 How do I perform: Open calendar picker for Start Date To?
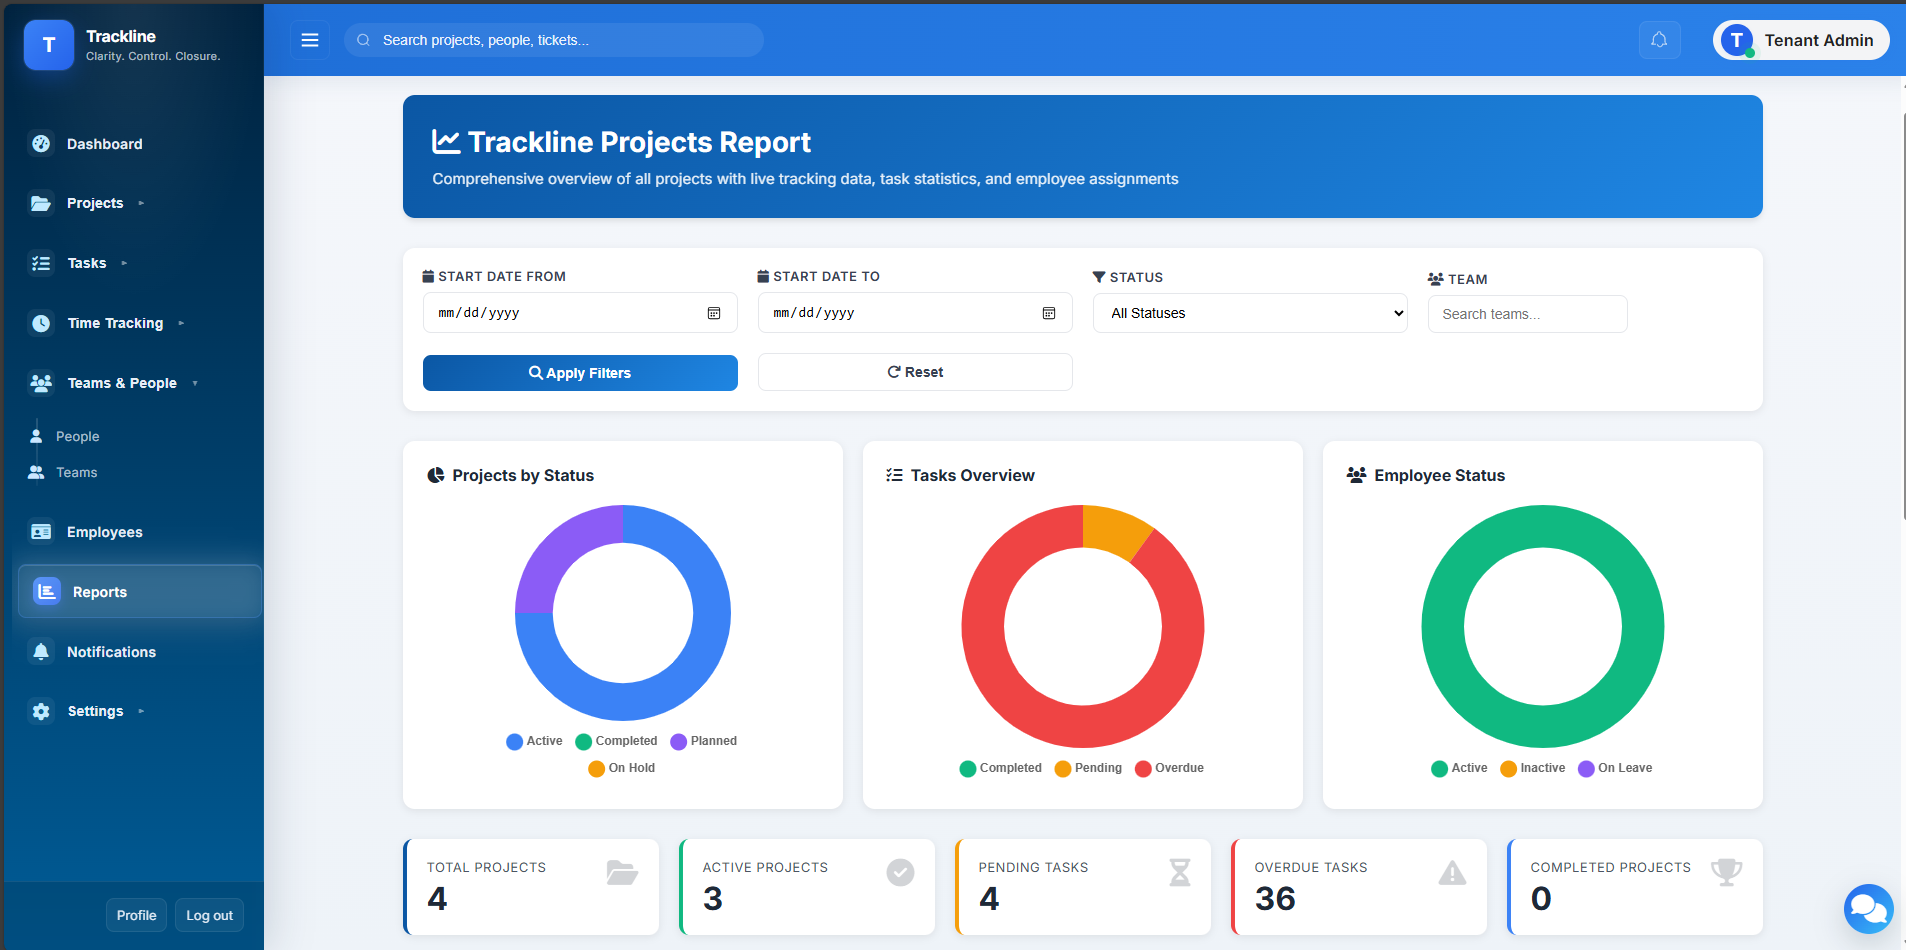coord(1049,313)
